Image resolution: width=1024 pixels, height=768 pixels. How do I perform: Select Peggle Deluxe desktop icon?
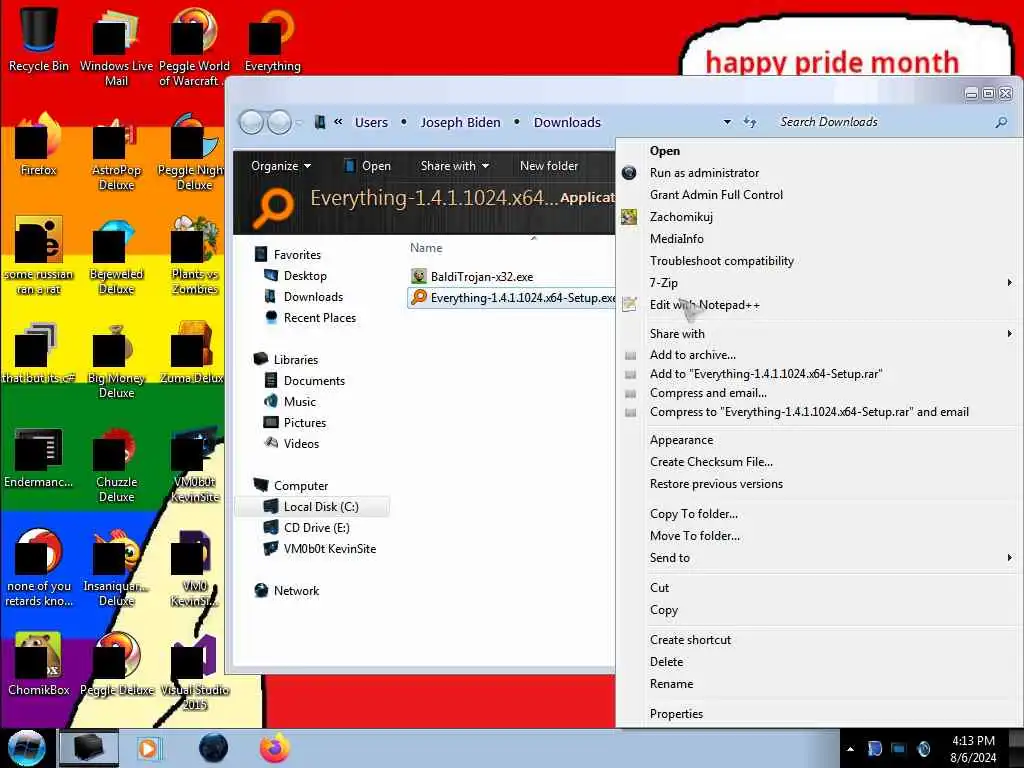pos(116,664)
